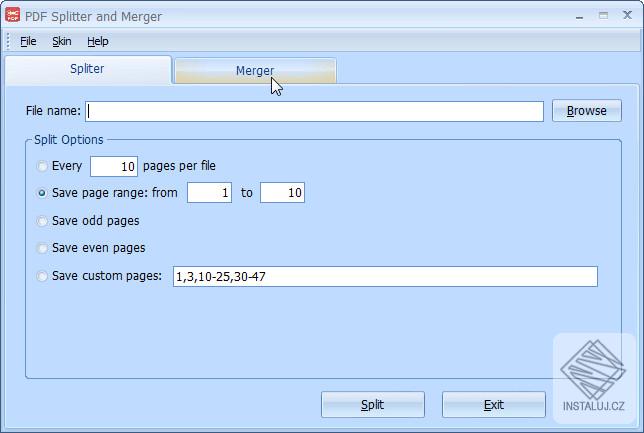Click the PDF Splitter app icon in title bar
The image size is (644, 433).
tap(12, 15)
